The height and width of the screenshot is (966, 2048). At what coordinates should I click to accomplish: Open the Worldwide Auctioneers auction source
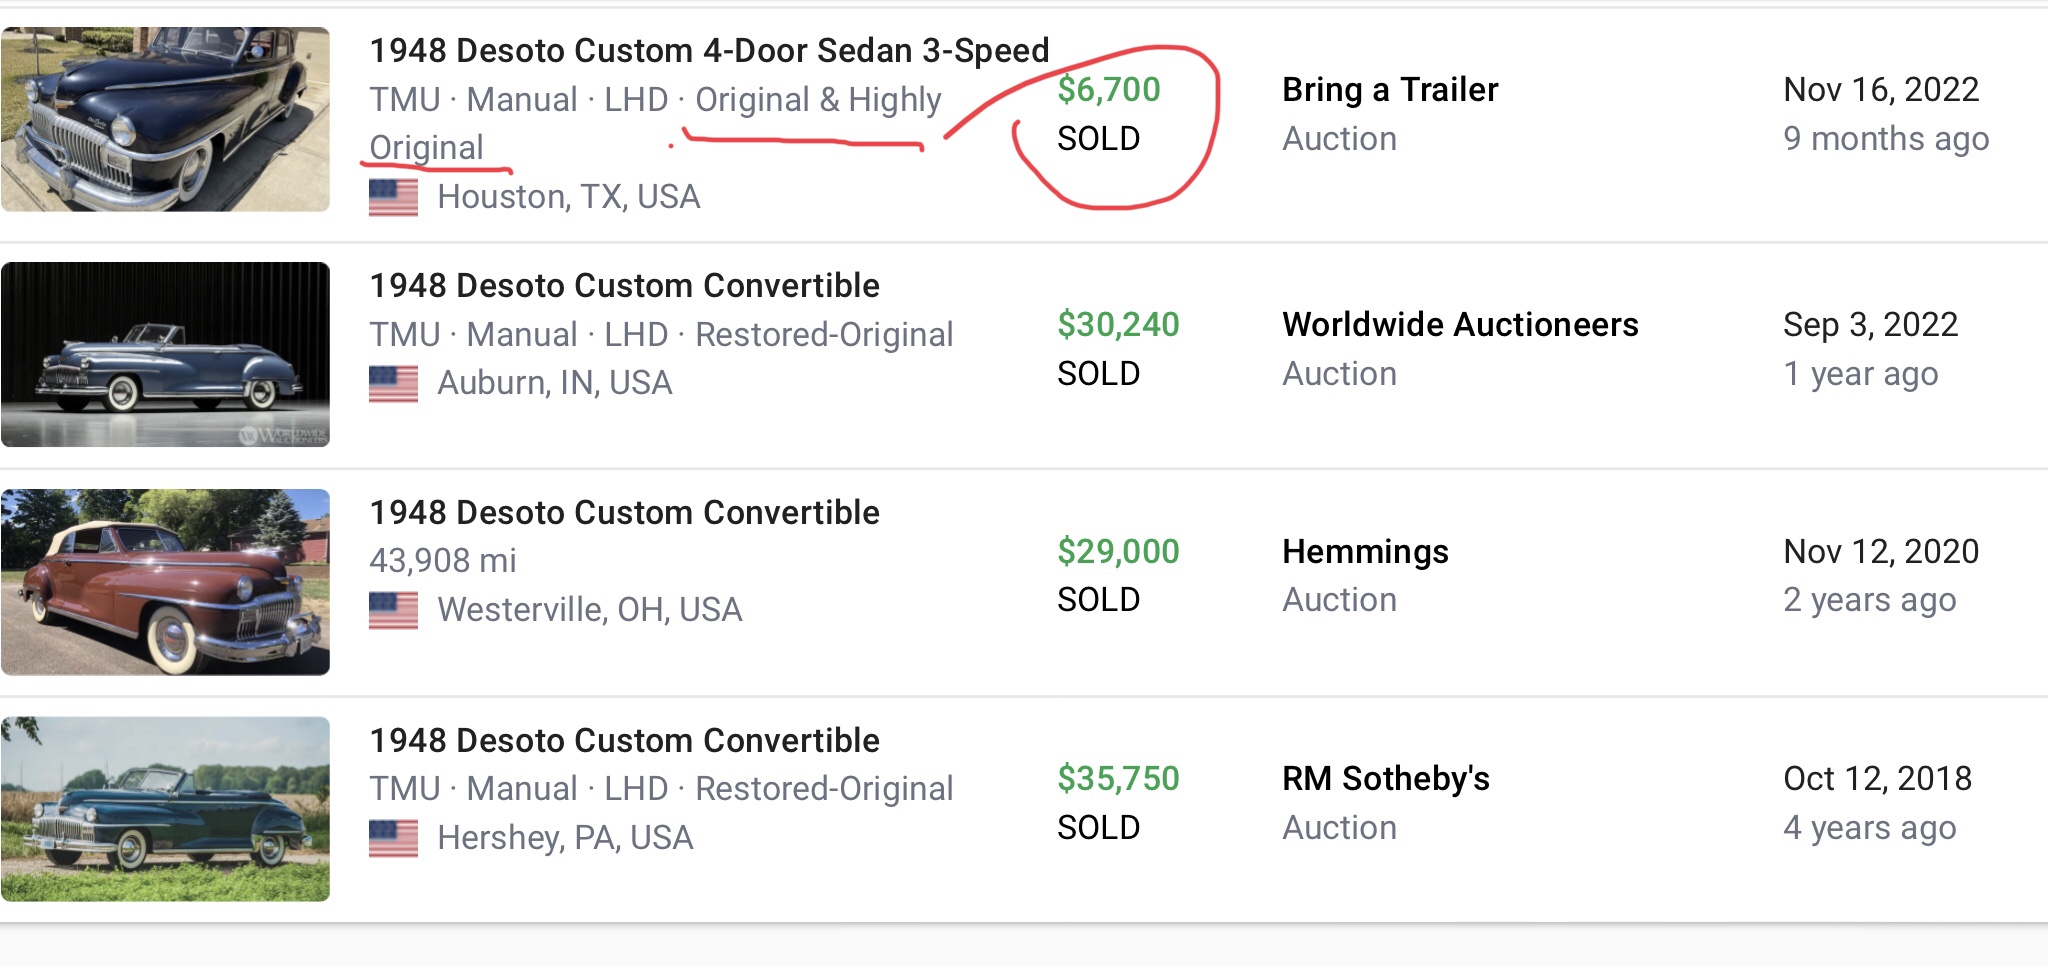[1460, 325]
